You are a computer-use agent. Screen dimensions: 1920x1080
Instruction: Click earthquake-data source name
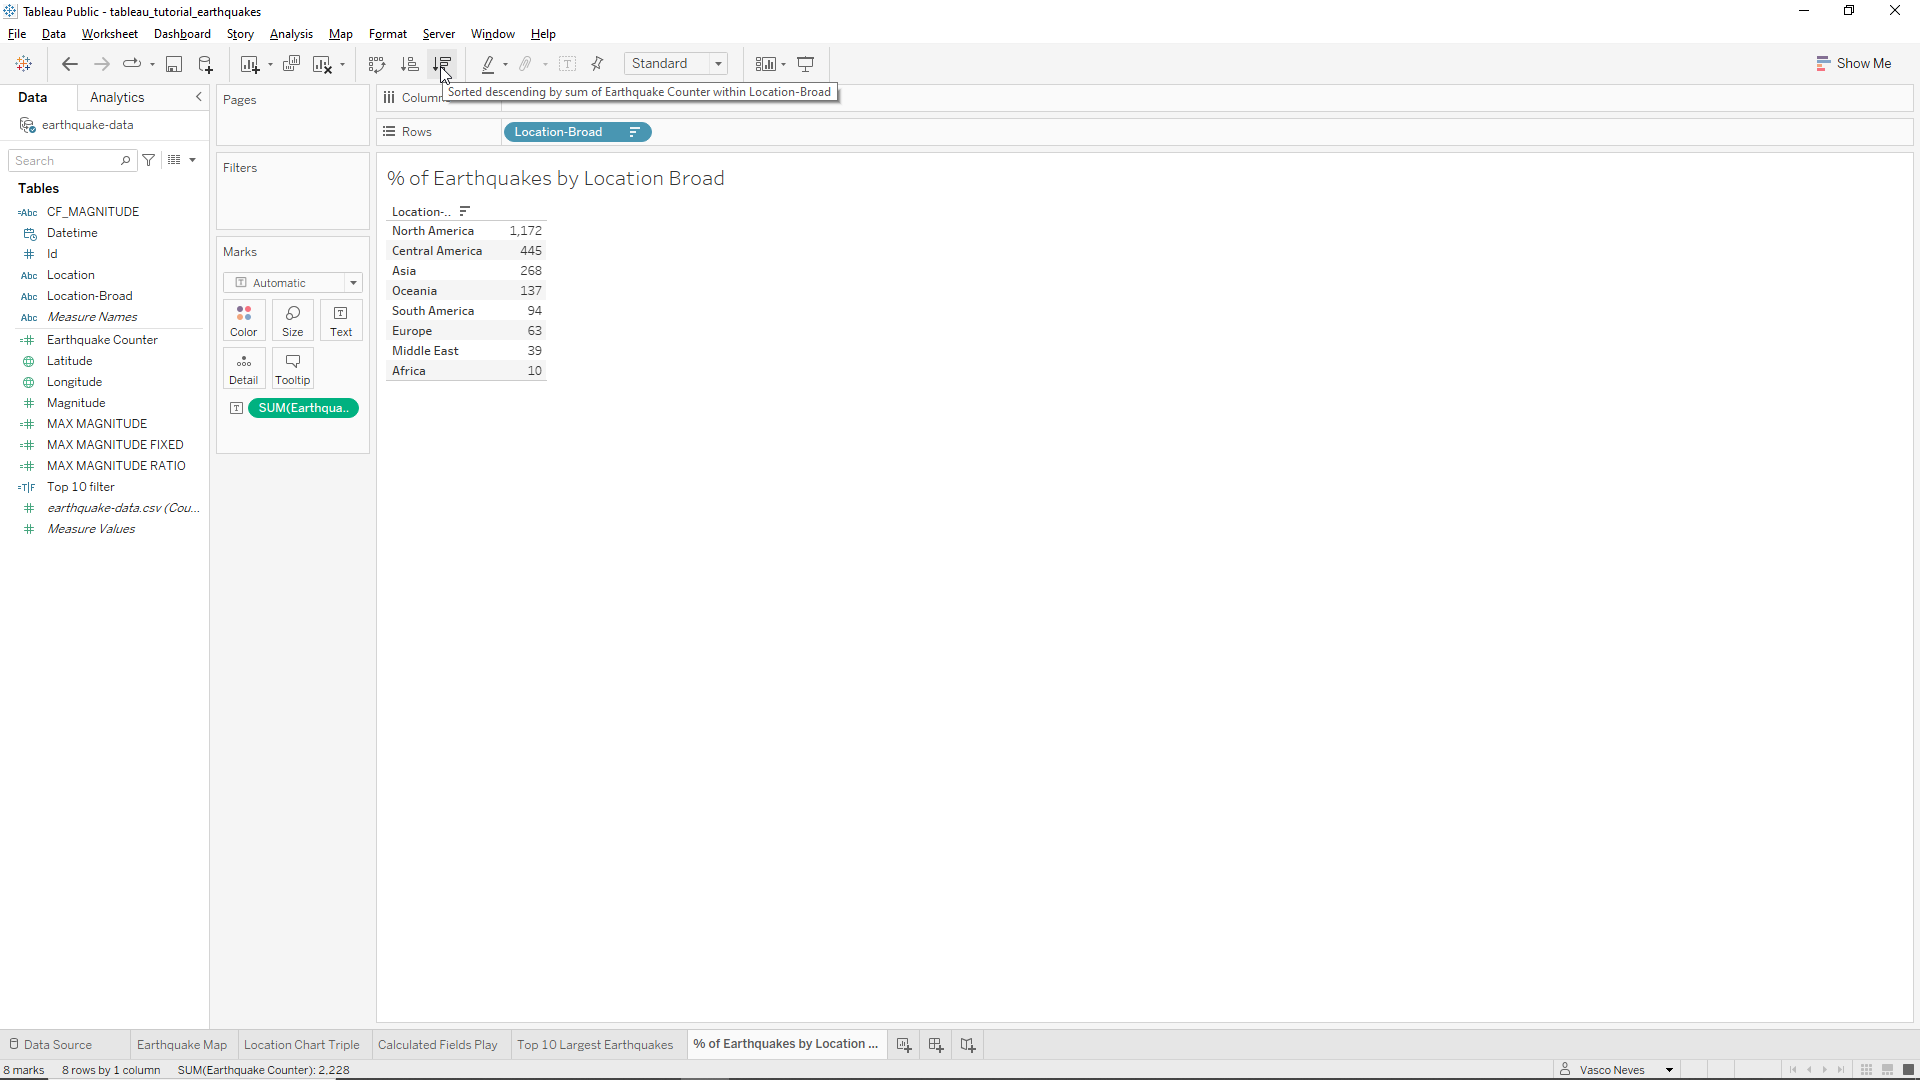[x=87, y=125]
